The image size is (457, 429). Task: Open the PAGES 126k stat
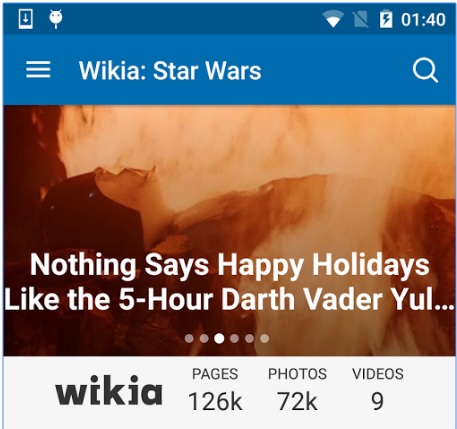pyautogui.click(x=215, y=389)
